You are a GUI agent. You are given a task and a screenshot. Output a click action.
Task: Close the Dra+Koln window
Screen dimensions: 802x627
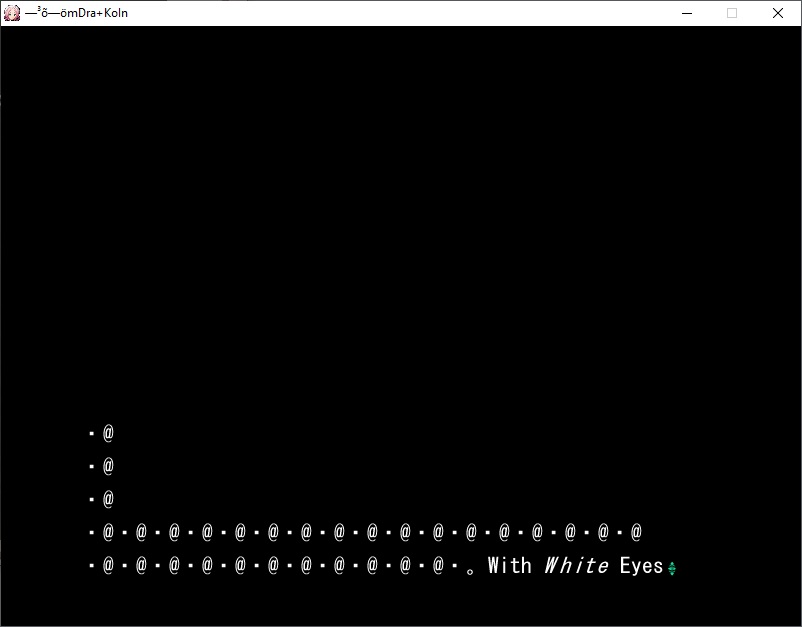pos(778,13)
